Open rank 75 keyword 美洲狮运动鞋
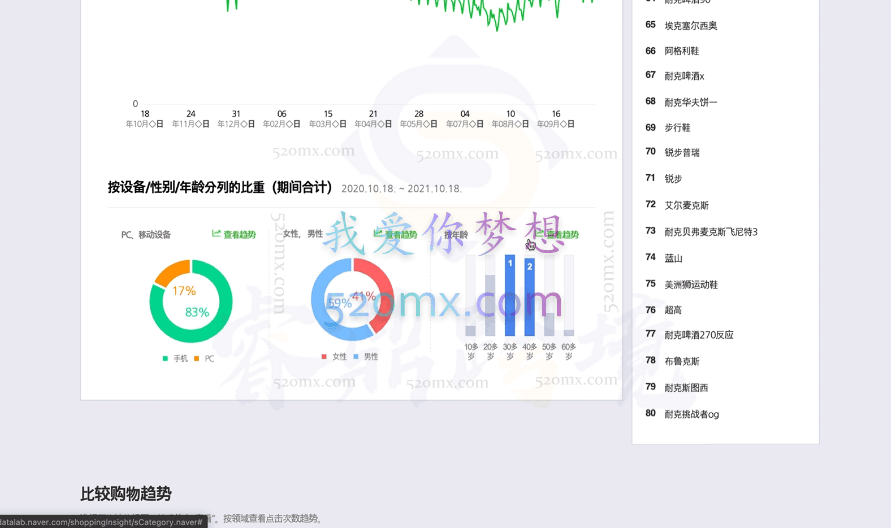 (x=691, y=285)
